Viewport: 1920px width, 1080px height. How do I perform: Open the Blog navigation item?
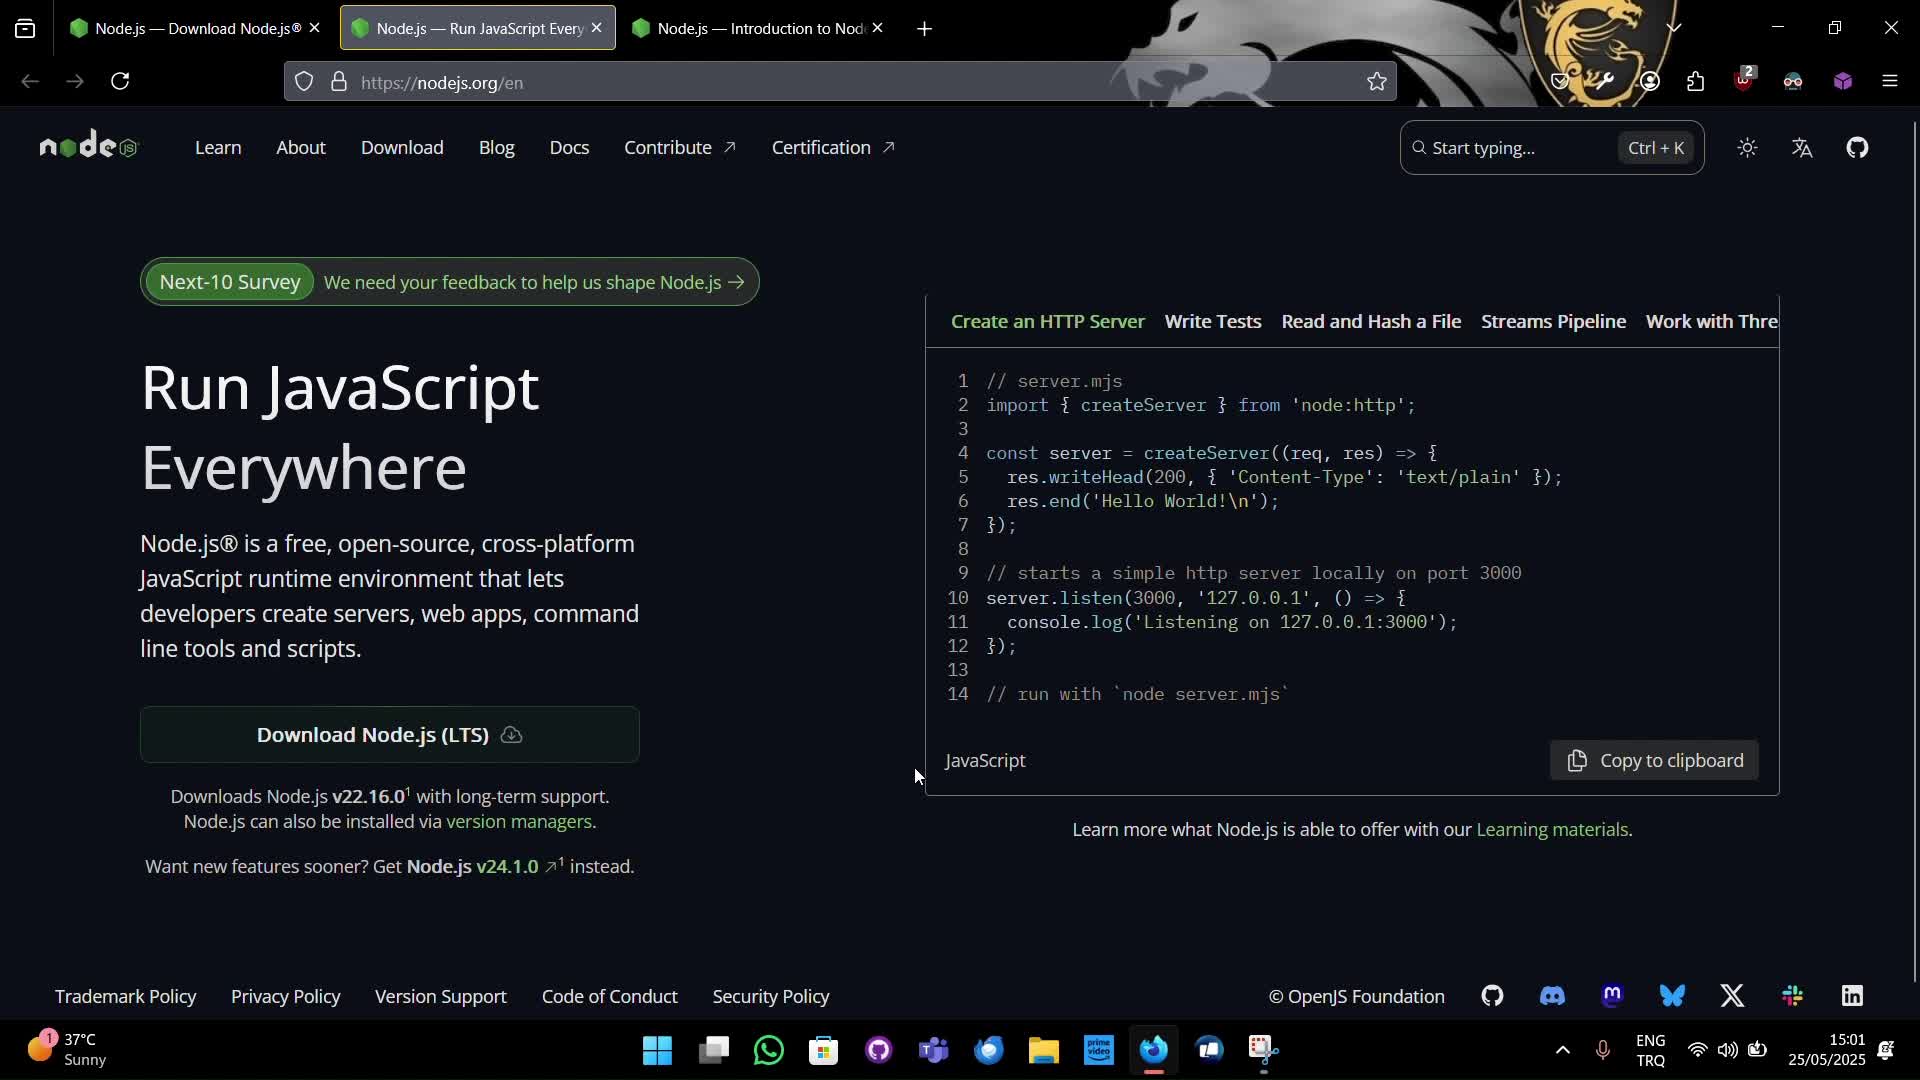click(x=496, y=148)
